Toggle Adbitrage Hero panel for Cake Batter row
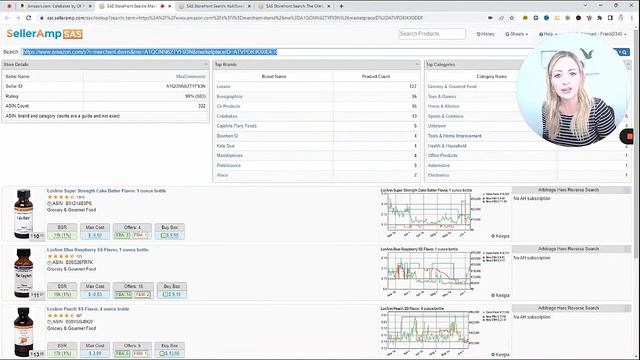This screenshot has height=360, width=640. pyautogui.click(x=627, y=190)
